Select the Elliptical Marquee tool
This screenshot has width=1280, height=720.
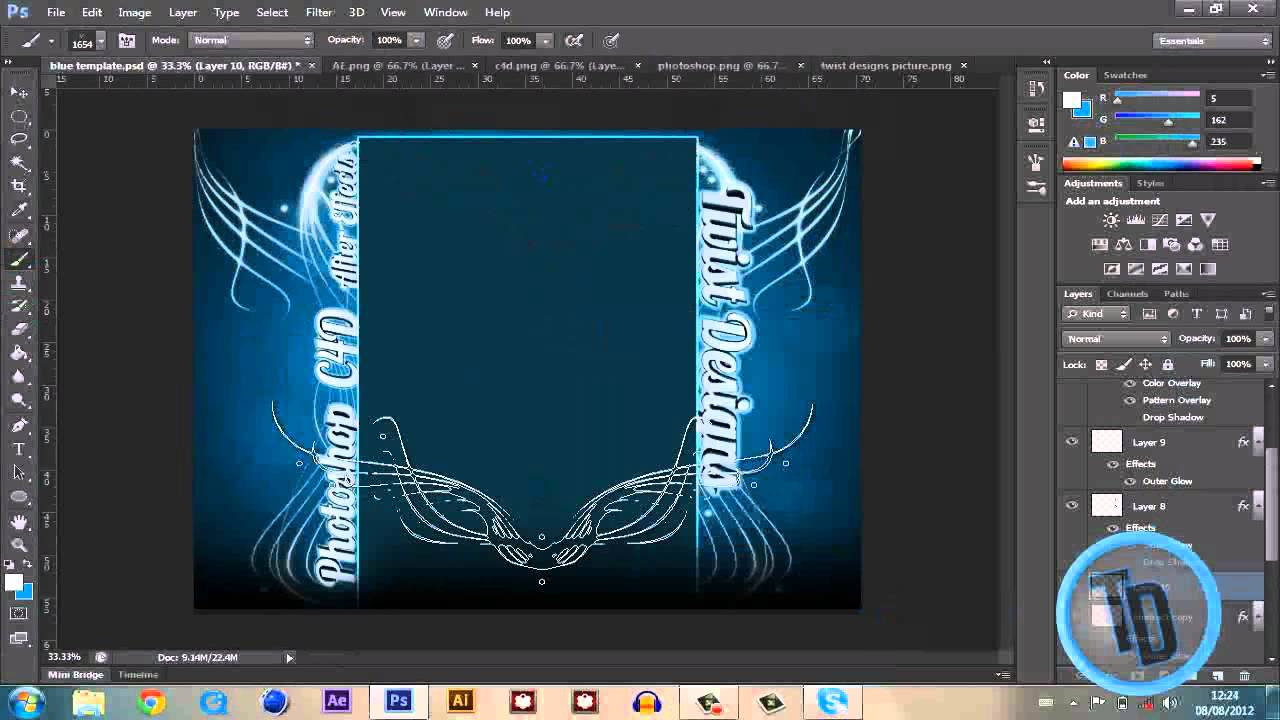point(19,115)
